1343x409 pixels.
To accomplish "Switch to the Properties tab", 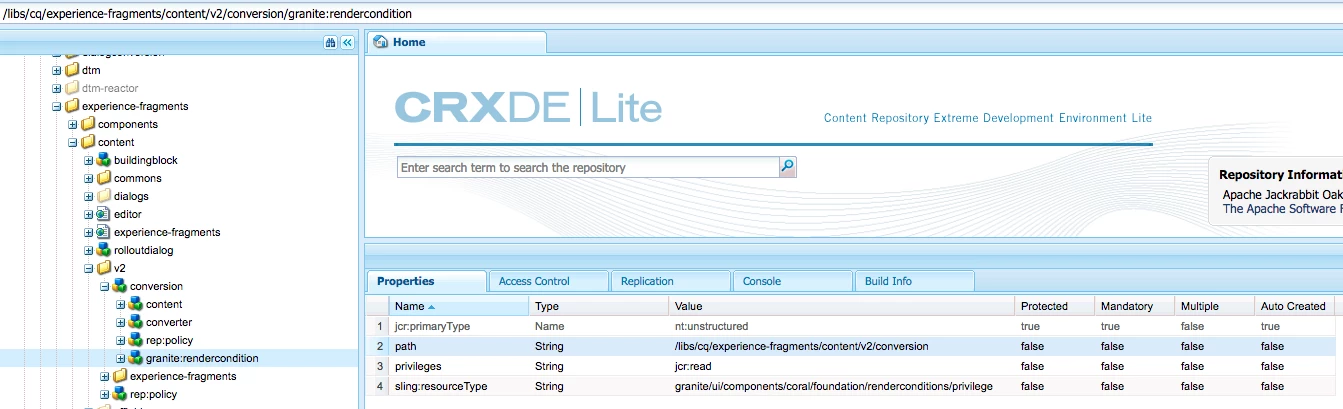I will (426, 281).
